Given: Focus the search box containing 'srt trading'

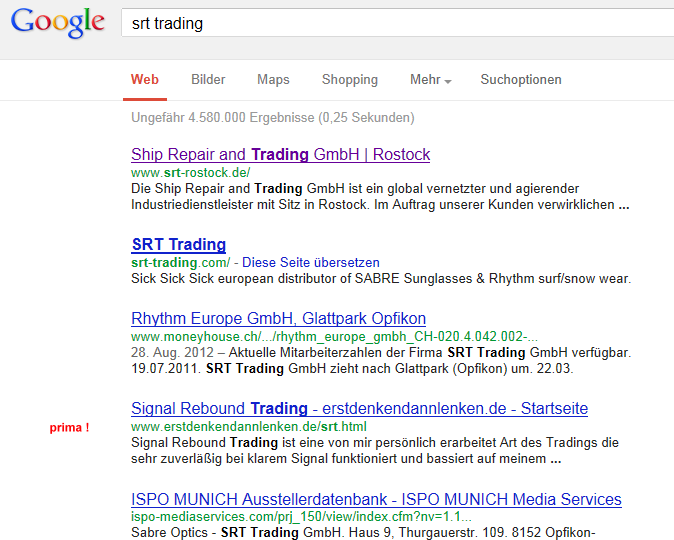Looking at the screenshot, I should pyautogui.click(x=398, y=23).
